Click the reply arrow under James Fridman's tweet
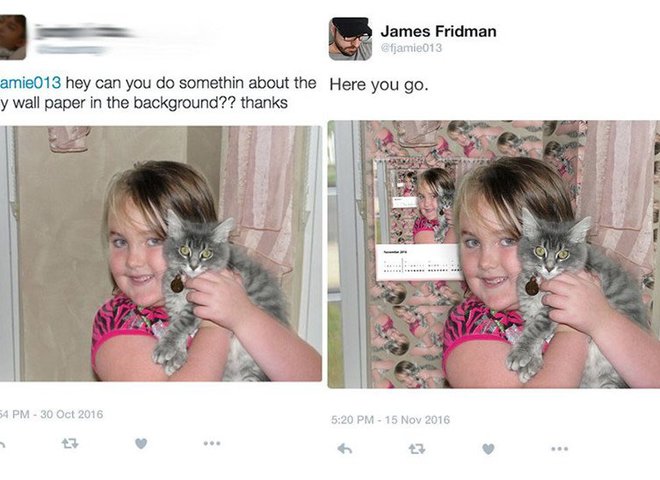 click(x=345, y=449)
